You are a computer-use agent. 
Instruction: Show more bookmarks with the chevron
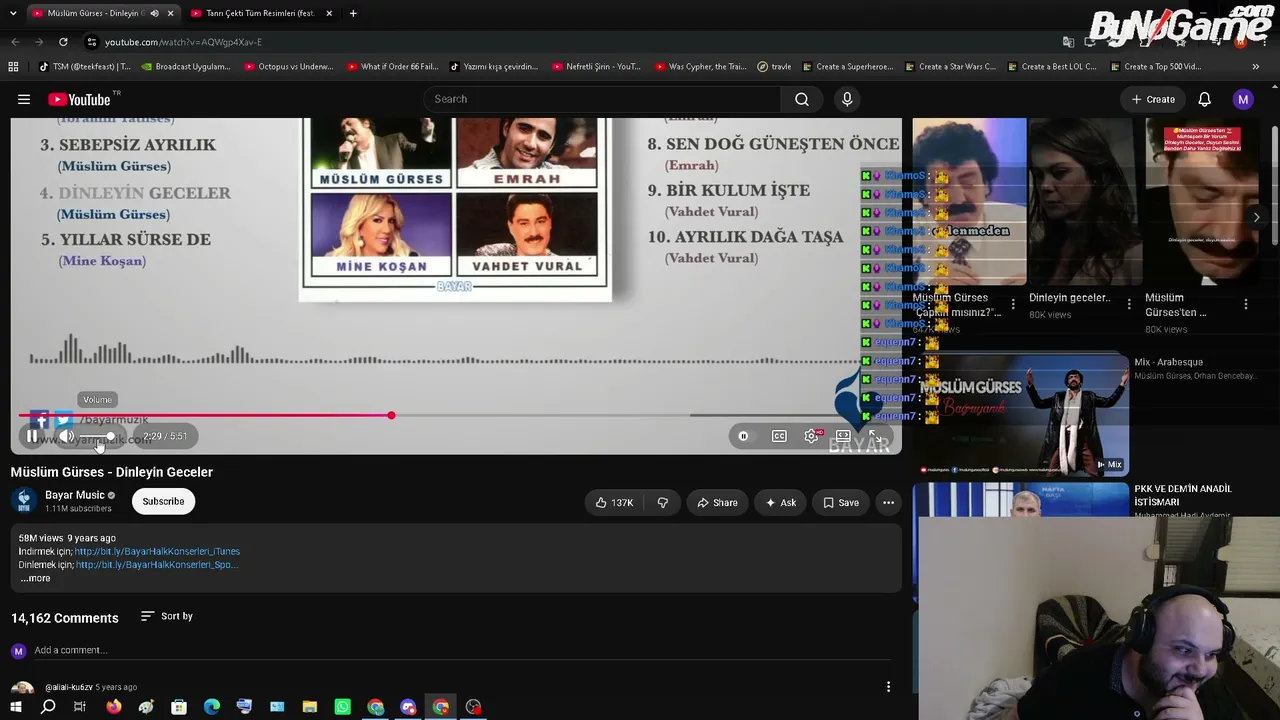[1256, 67]
